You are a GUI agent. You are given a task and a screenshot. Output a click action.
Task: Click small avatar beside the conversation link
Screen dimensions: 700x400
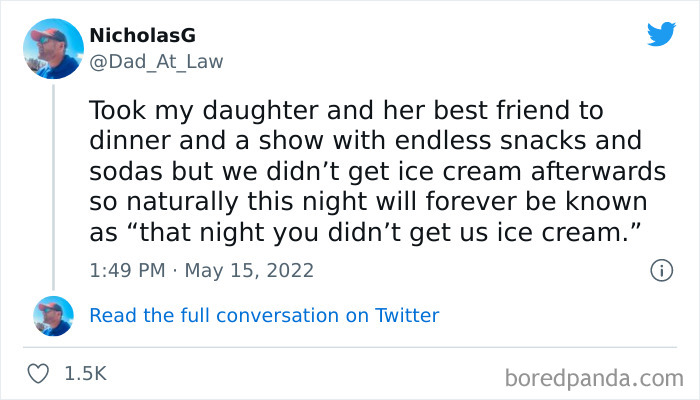(52, 315)
